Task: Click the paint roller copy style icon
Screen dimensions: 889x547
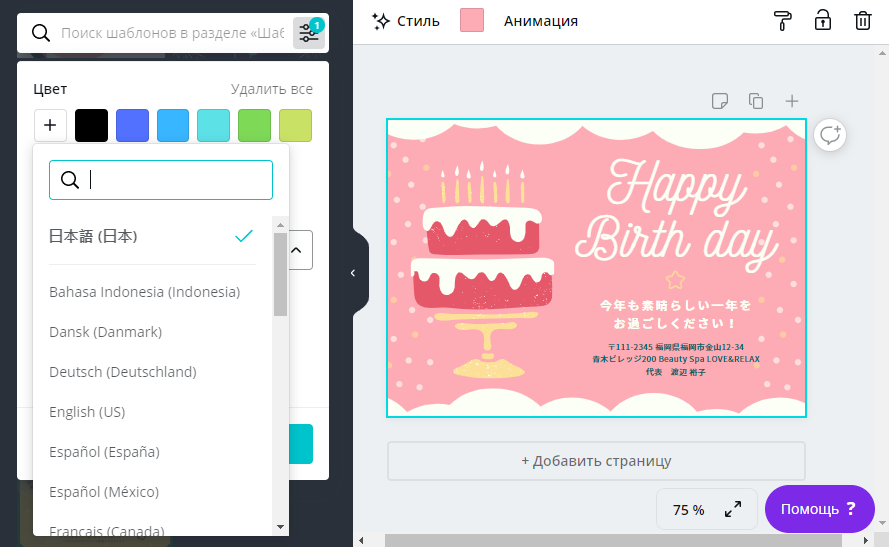Action: tap(783, 21)
